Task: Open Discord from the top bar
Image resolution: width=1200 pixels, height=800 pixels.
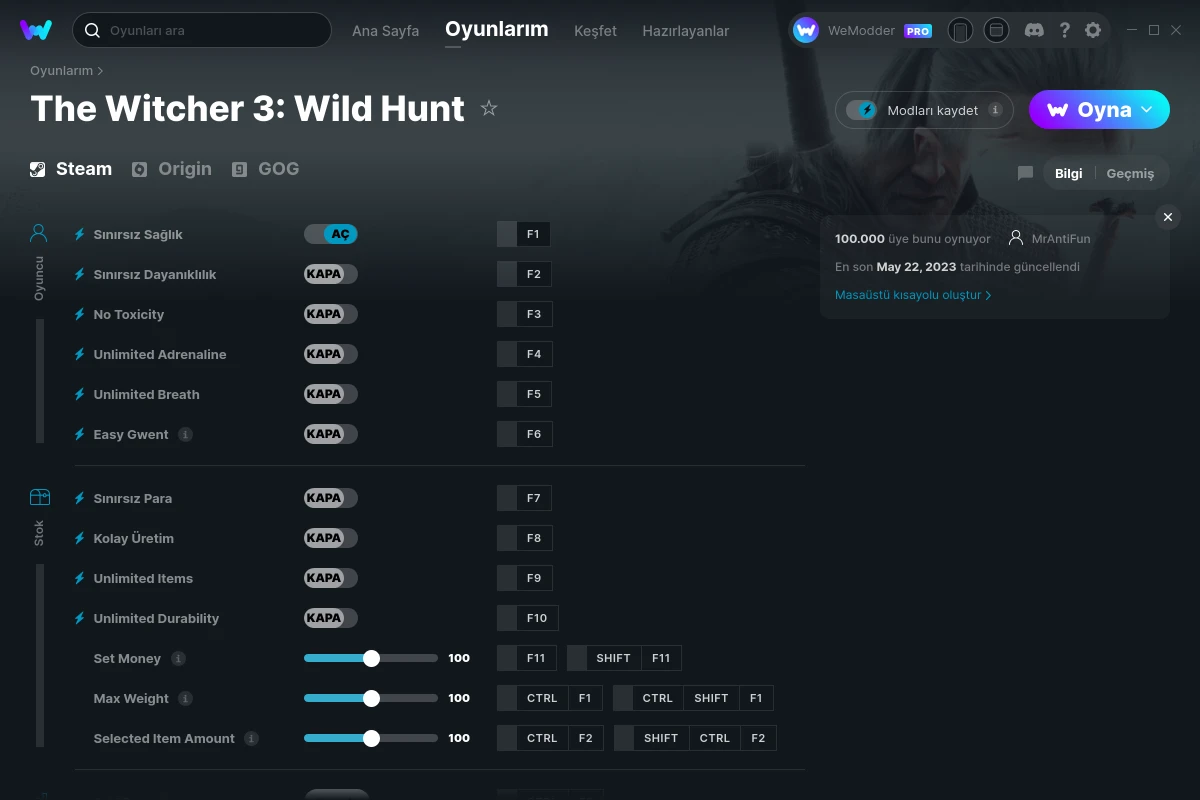Action: tap(1034, 30)
